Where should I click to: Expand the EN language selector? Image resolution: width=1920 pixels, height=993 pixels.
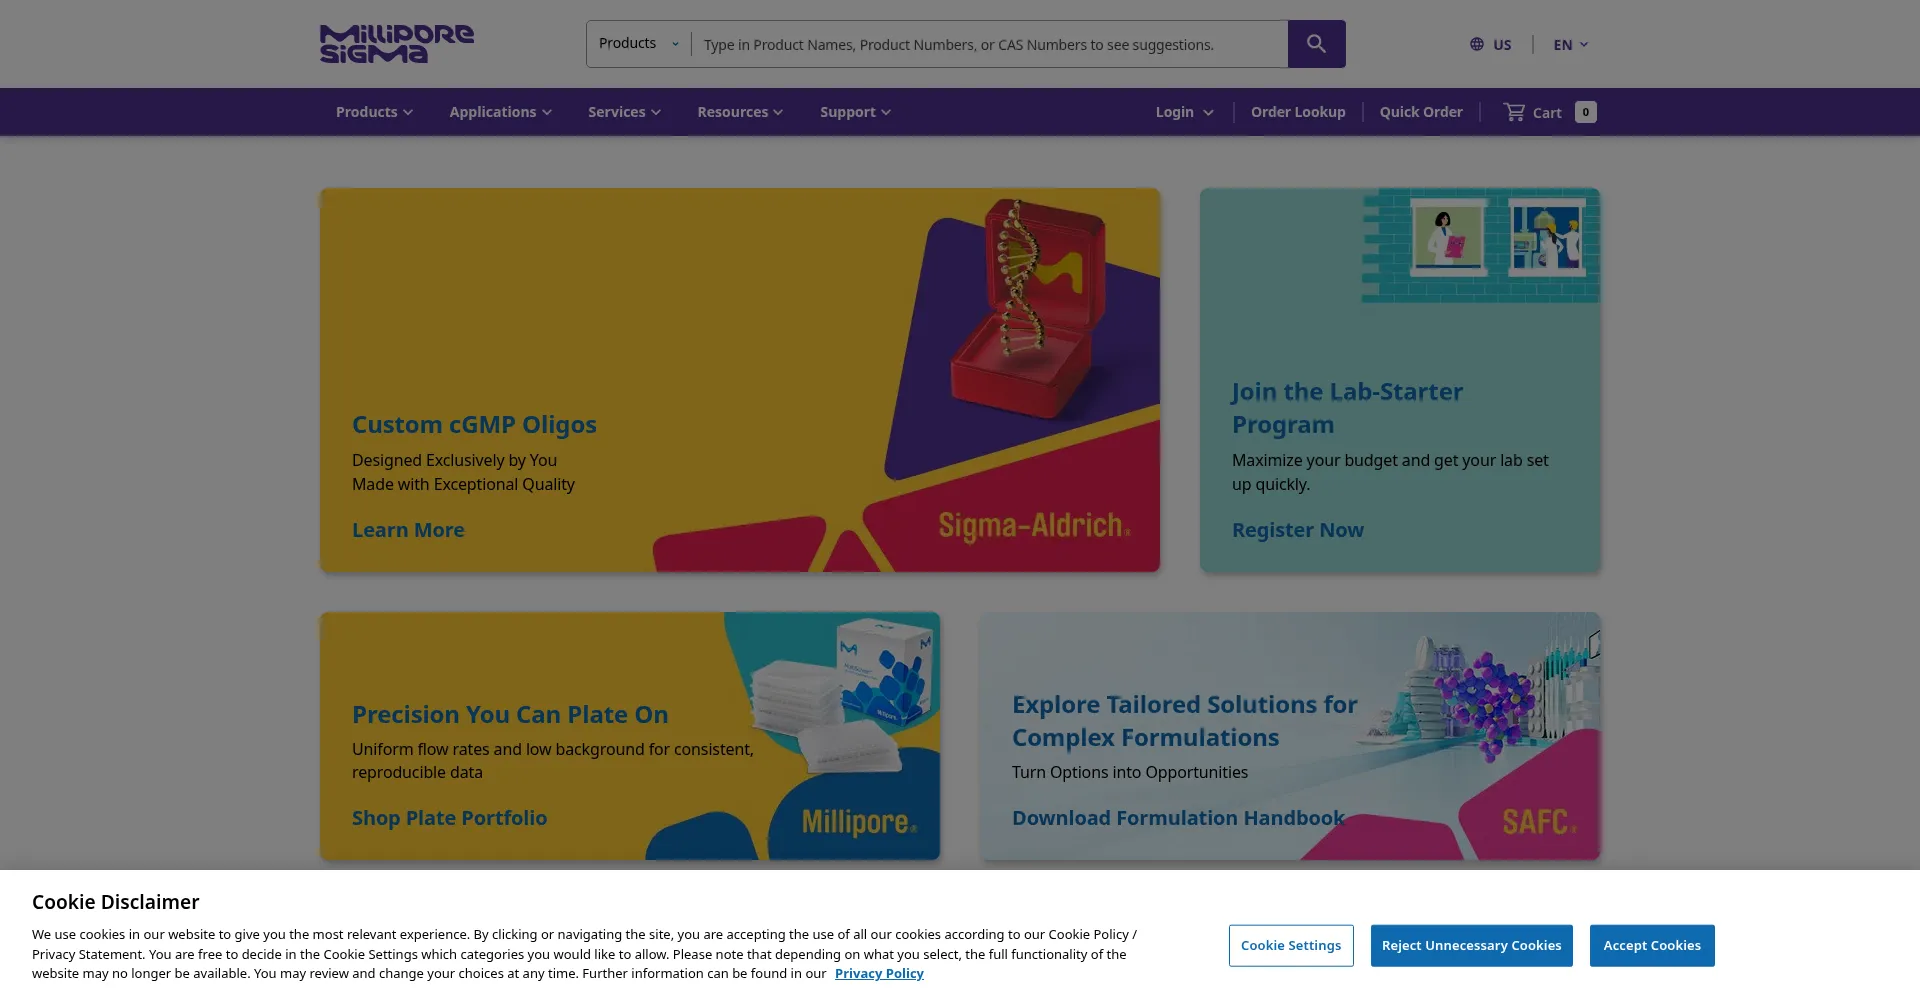click(x=1570, y=45)
